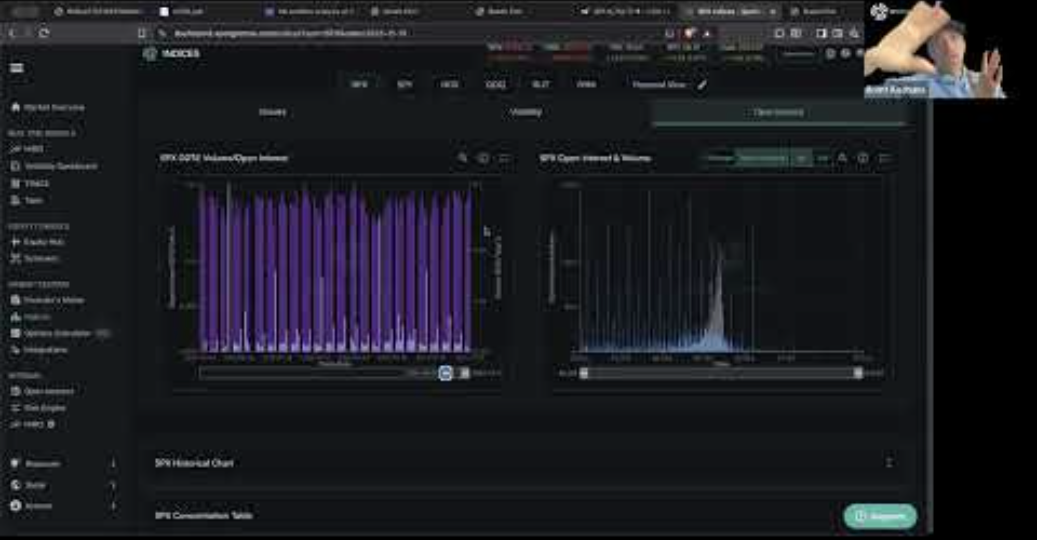Viewport: 1040px width, 540px height.
Task: Expand the Resources section in sidebar
Action: (62, 464)
